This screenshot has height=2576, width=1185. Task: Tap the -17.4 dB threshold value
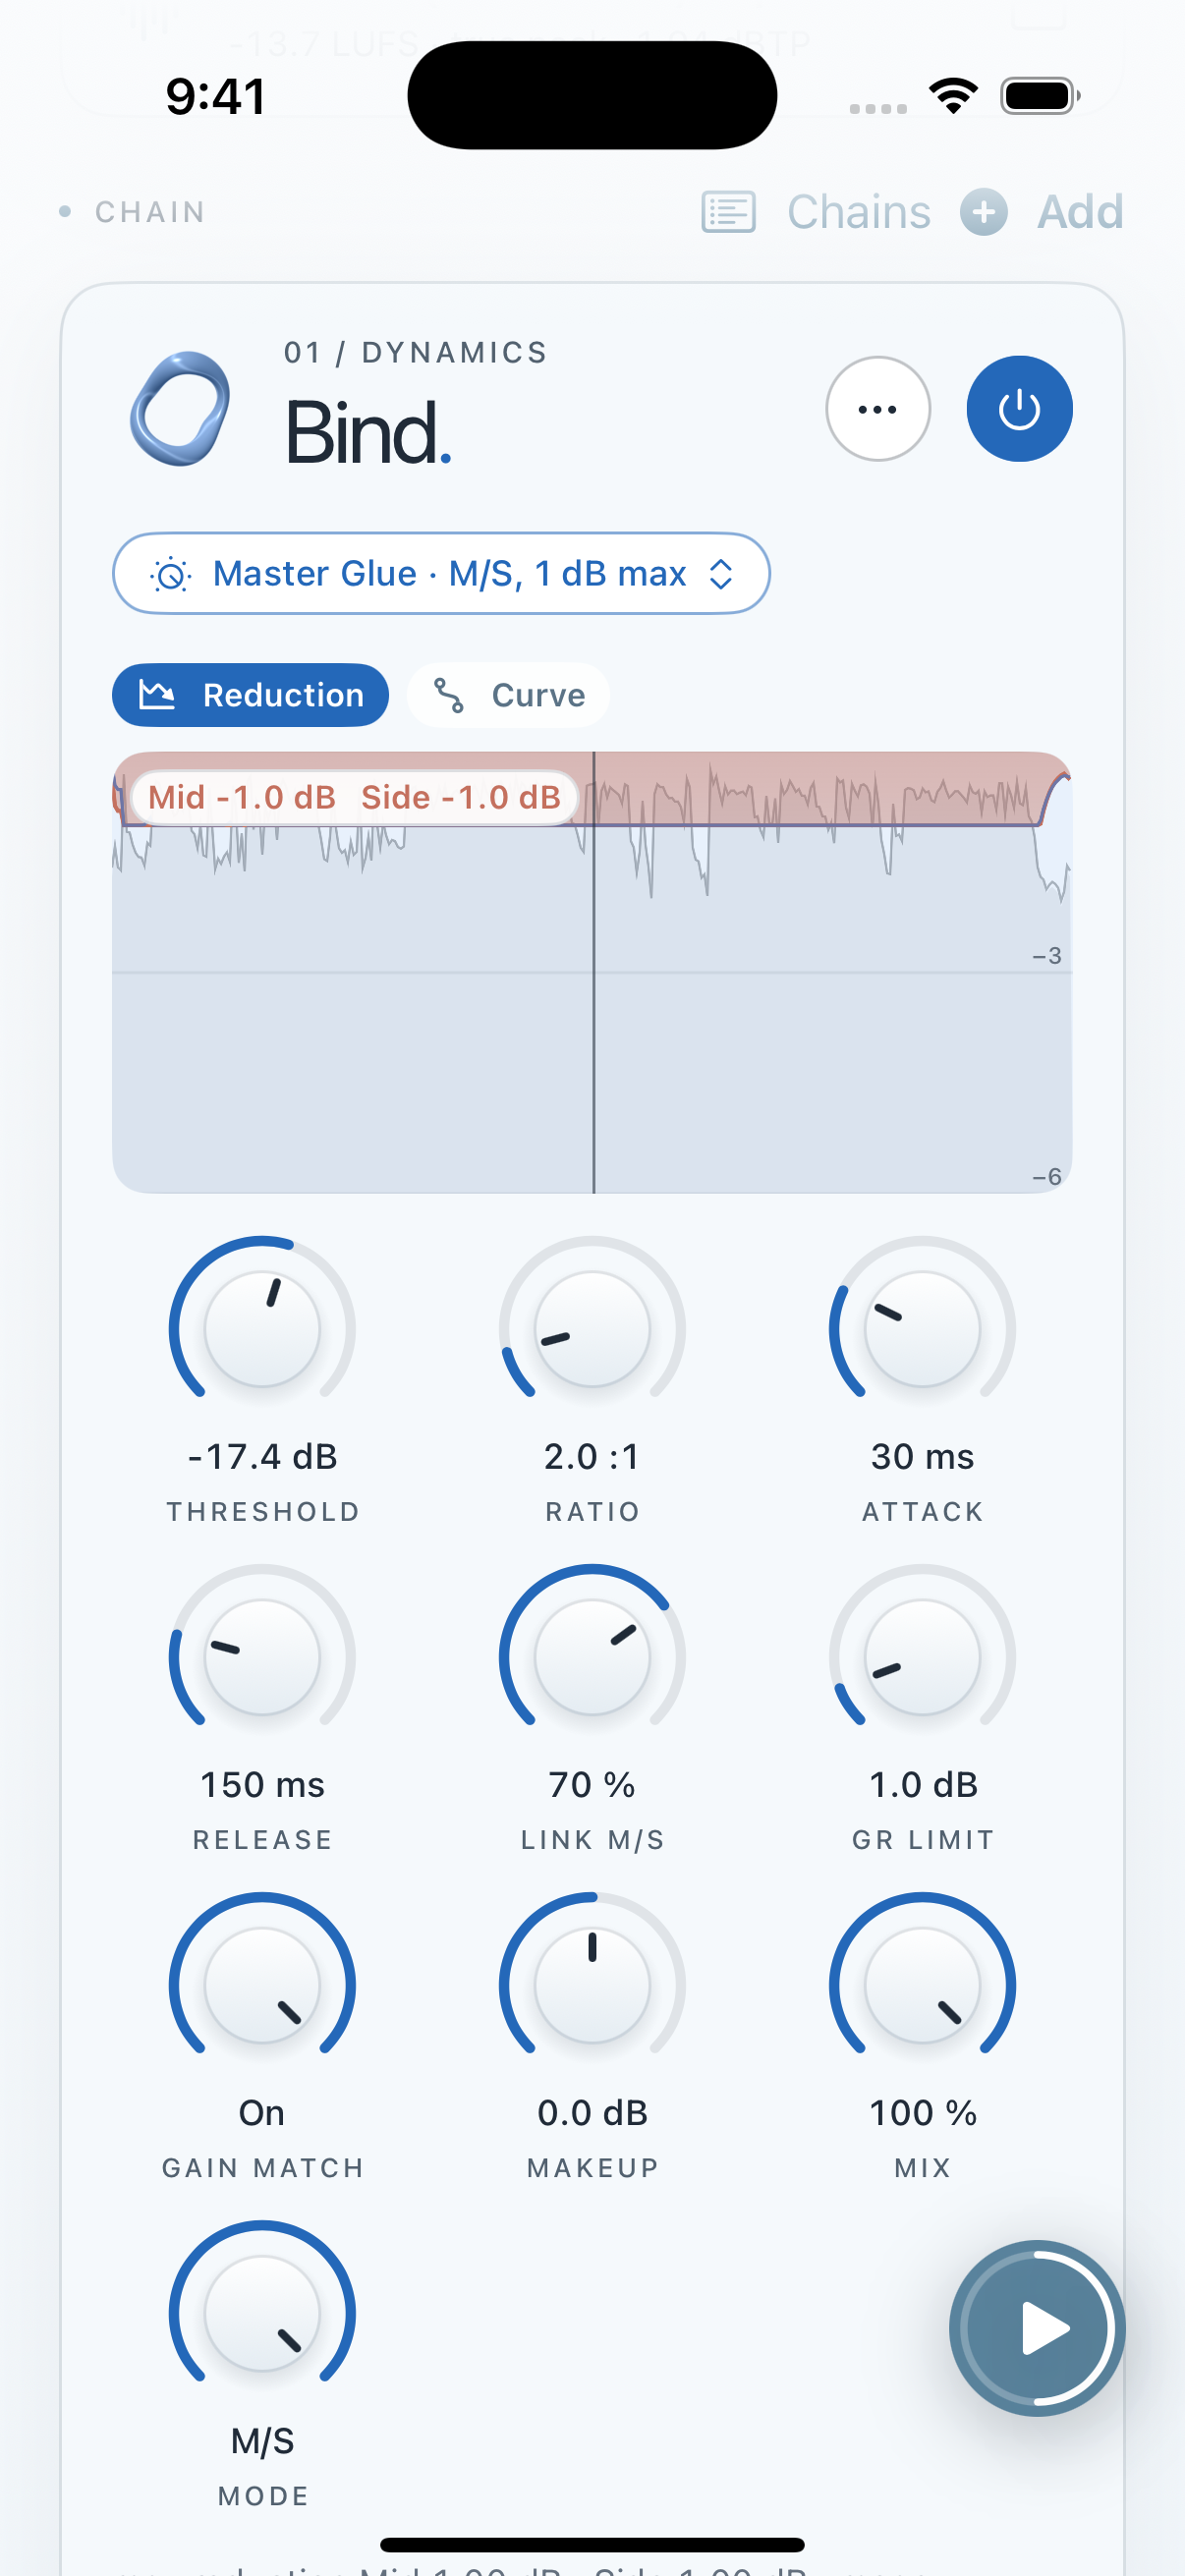pos(262,1457)
